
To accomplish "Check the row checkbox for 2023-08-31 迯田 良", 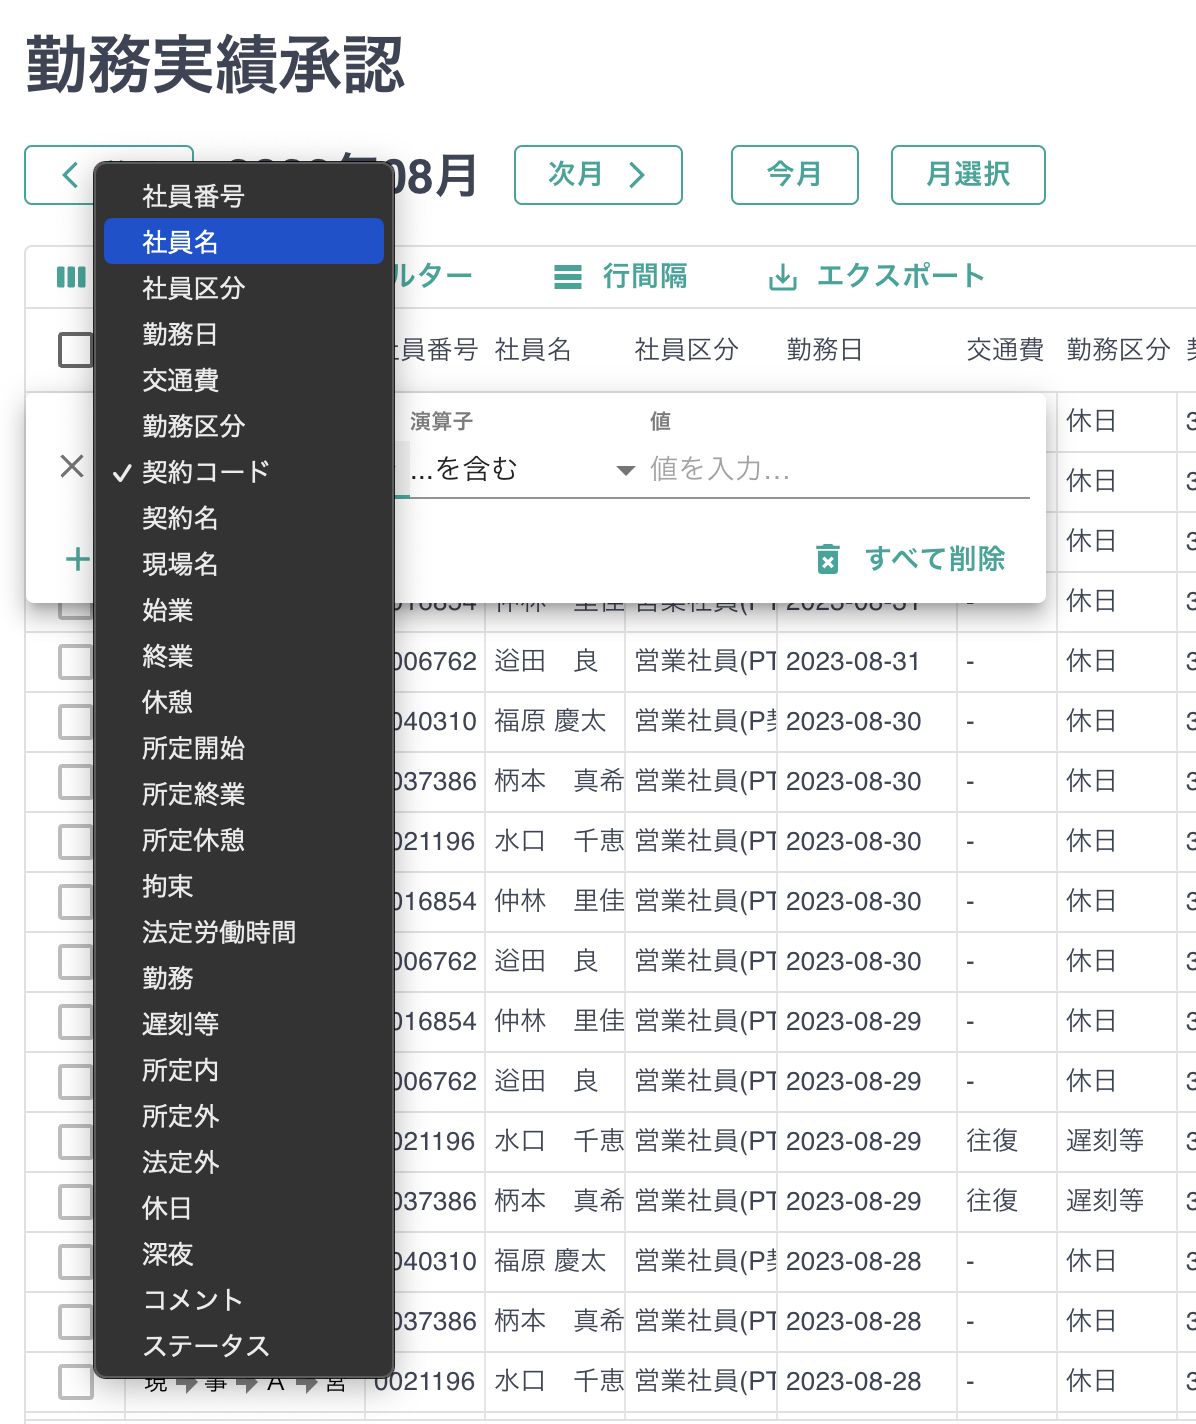I will pos(76,661).
